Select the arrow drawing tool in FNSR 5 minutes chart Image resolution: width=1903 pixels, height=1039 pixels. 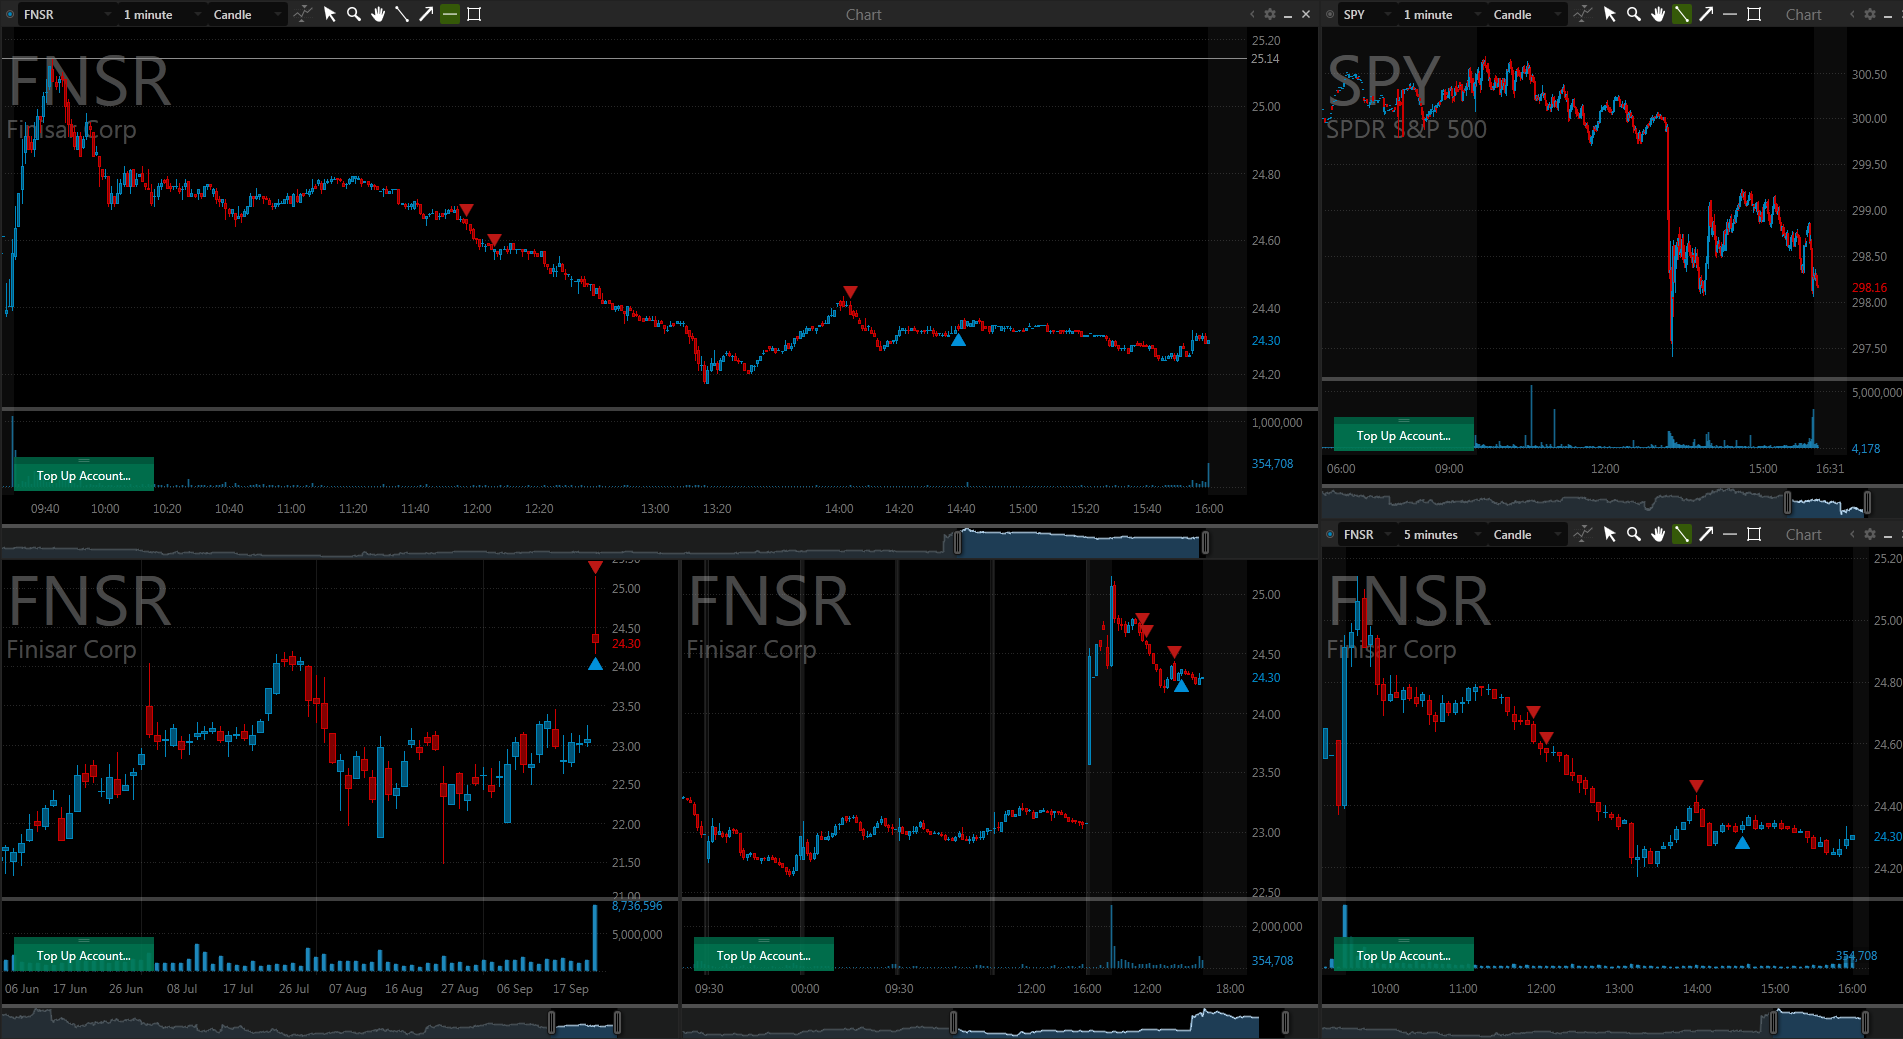coord(1706,534)
